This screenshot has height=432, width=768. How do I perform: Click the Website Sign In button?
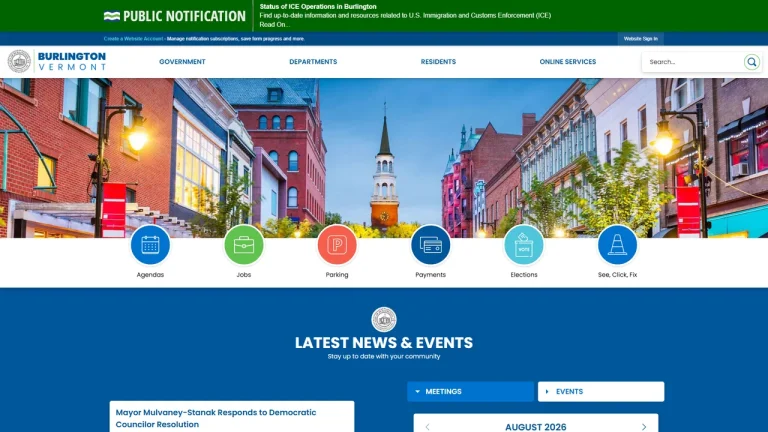click(x=641, y=39)
